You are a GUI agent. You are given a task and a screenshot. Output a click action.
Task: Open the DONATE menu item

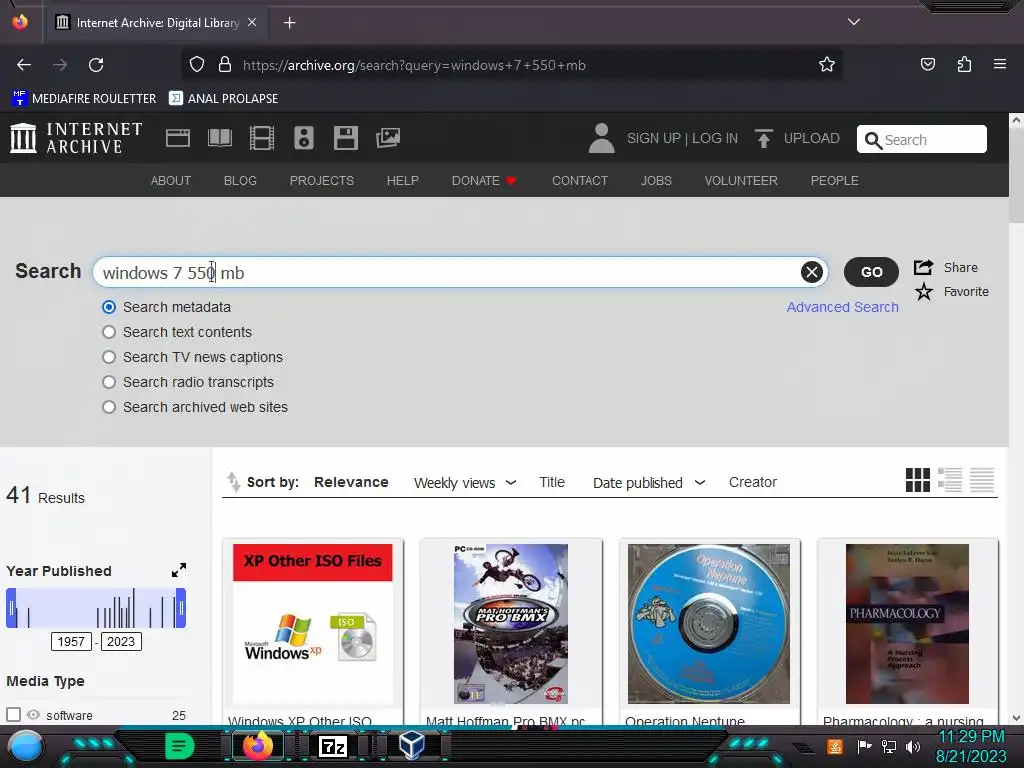(484, 180)
